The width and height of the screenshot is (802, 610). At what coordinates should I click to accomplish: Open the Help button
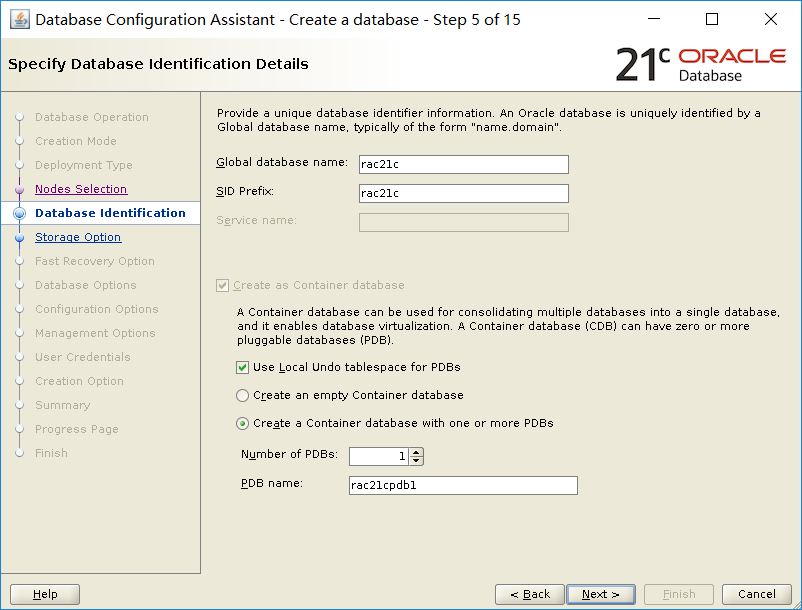coord(45,594)
